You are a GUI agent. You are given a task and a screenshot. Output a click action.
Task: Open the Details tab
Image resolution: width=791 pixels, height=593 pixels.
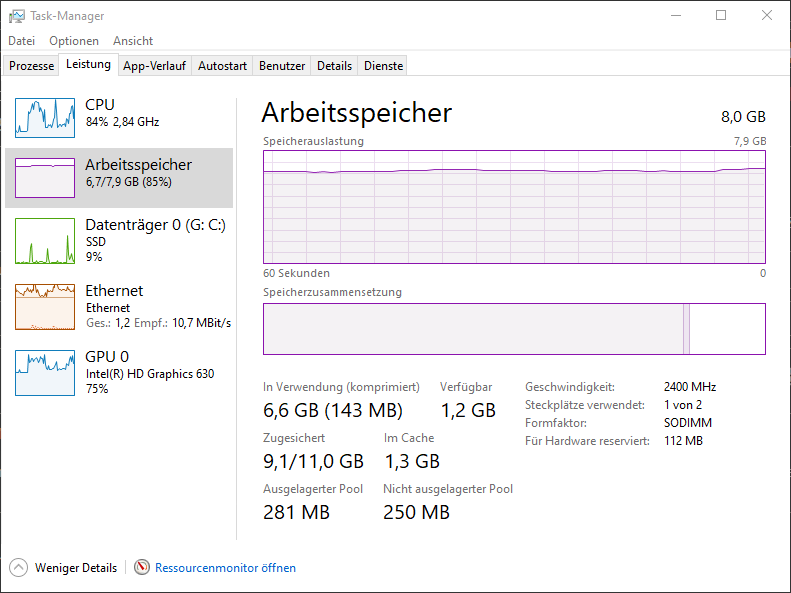tap(335, 66)
